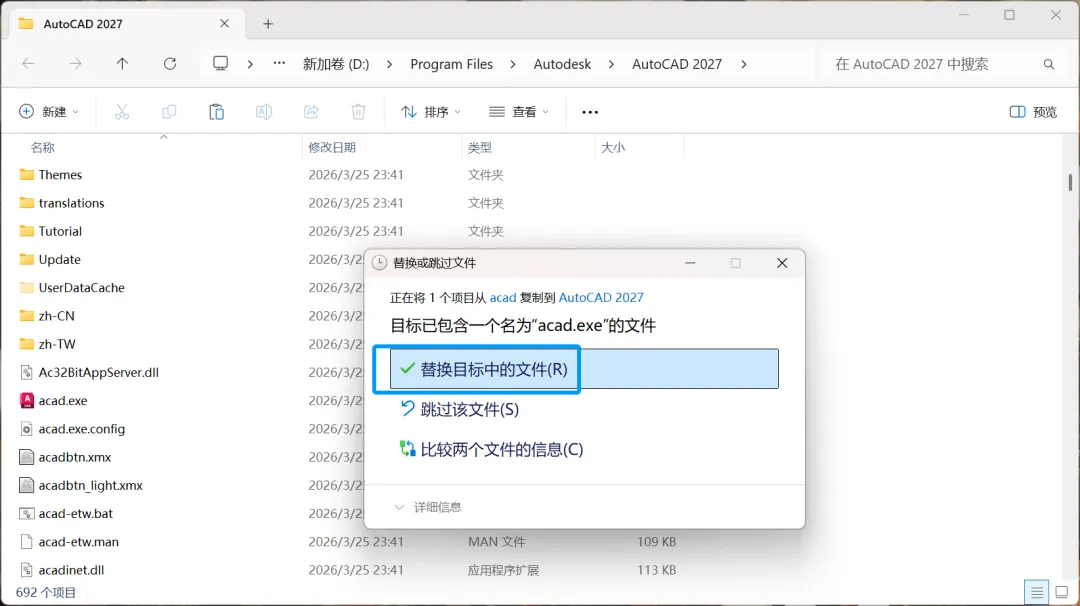Sort by the 大小 column header
This screenshot has width=1080, height=606.
pos(613,147)
